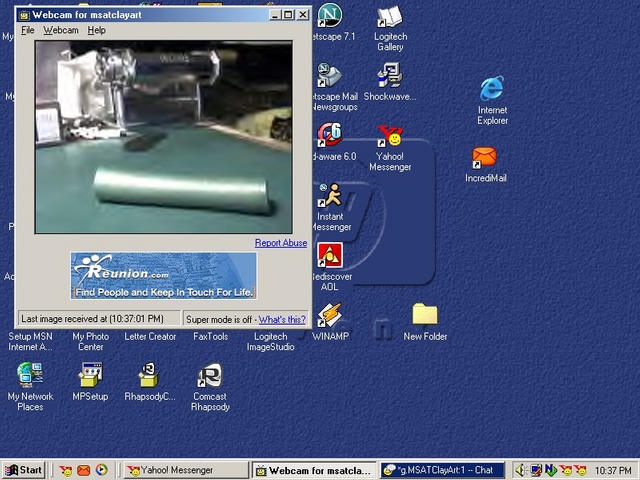Select the Netscape Mail Newsgroups icon
Viewport: 640px width, 480px height.
click(330, 76)
